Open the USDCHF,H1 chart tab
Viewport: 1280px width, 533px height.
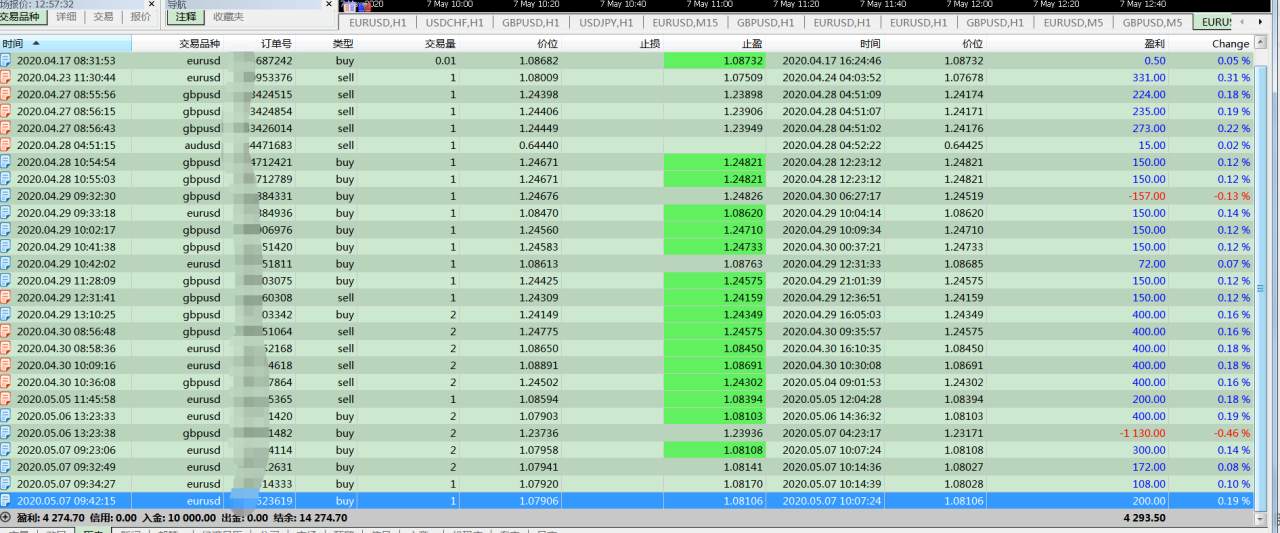pos(455,23)
